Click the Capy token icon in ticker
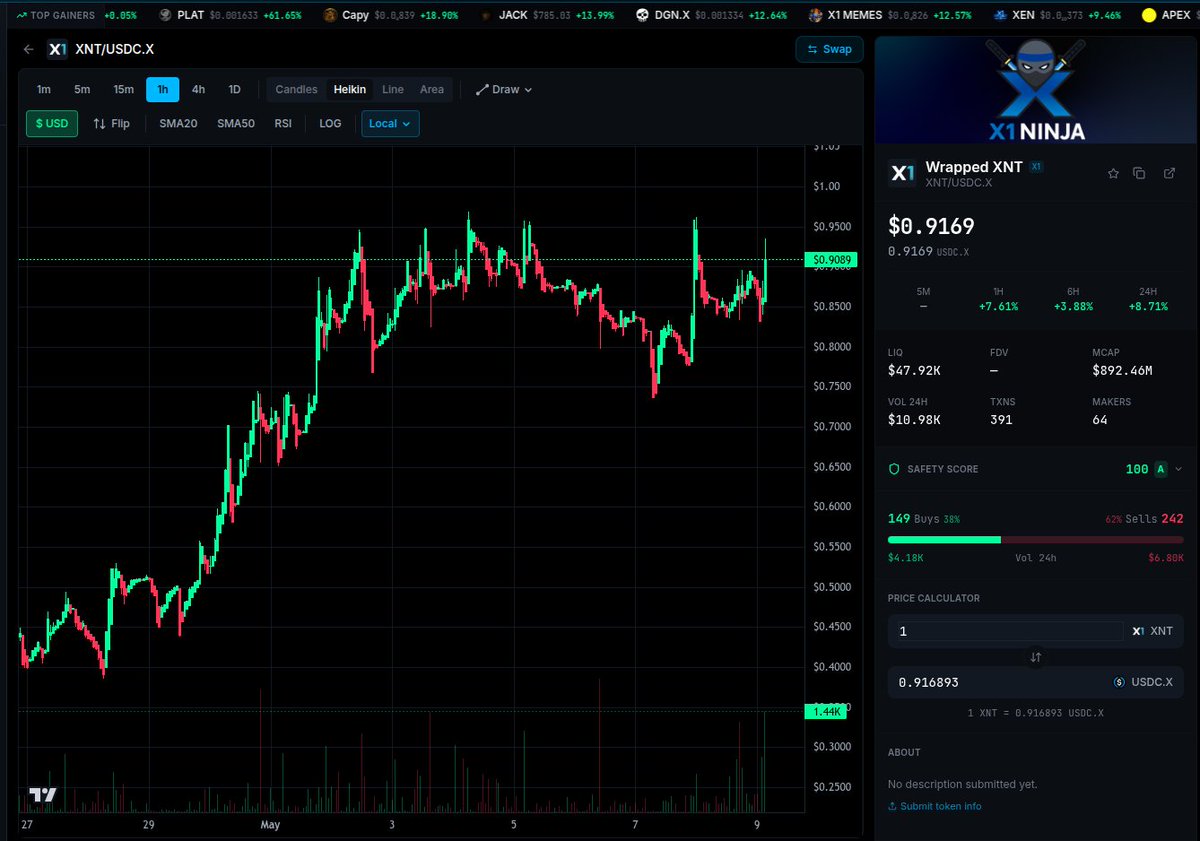 [330, 15]
